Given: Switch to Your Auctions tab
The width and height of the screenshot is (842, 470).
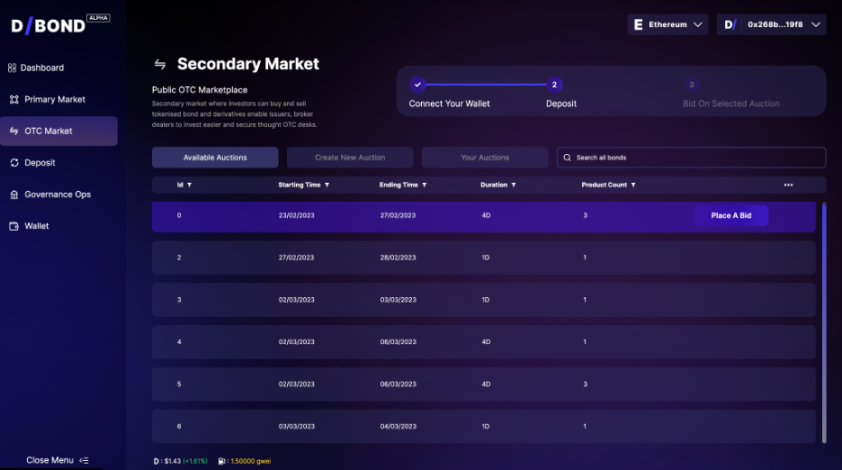Looking at the screenshot, I should click(485, 158).
